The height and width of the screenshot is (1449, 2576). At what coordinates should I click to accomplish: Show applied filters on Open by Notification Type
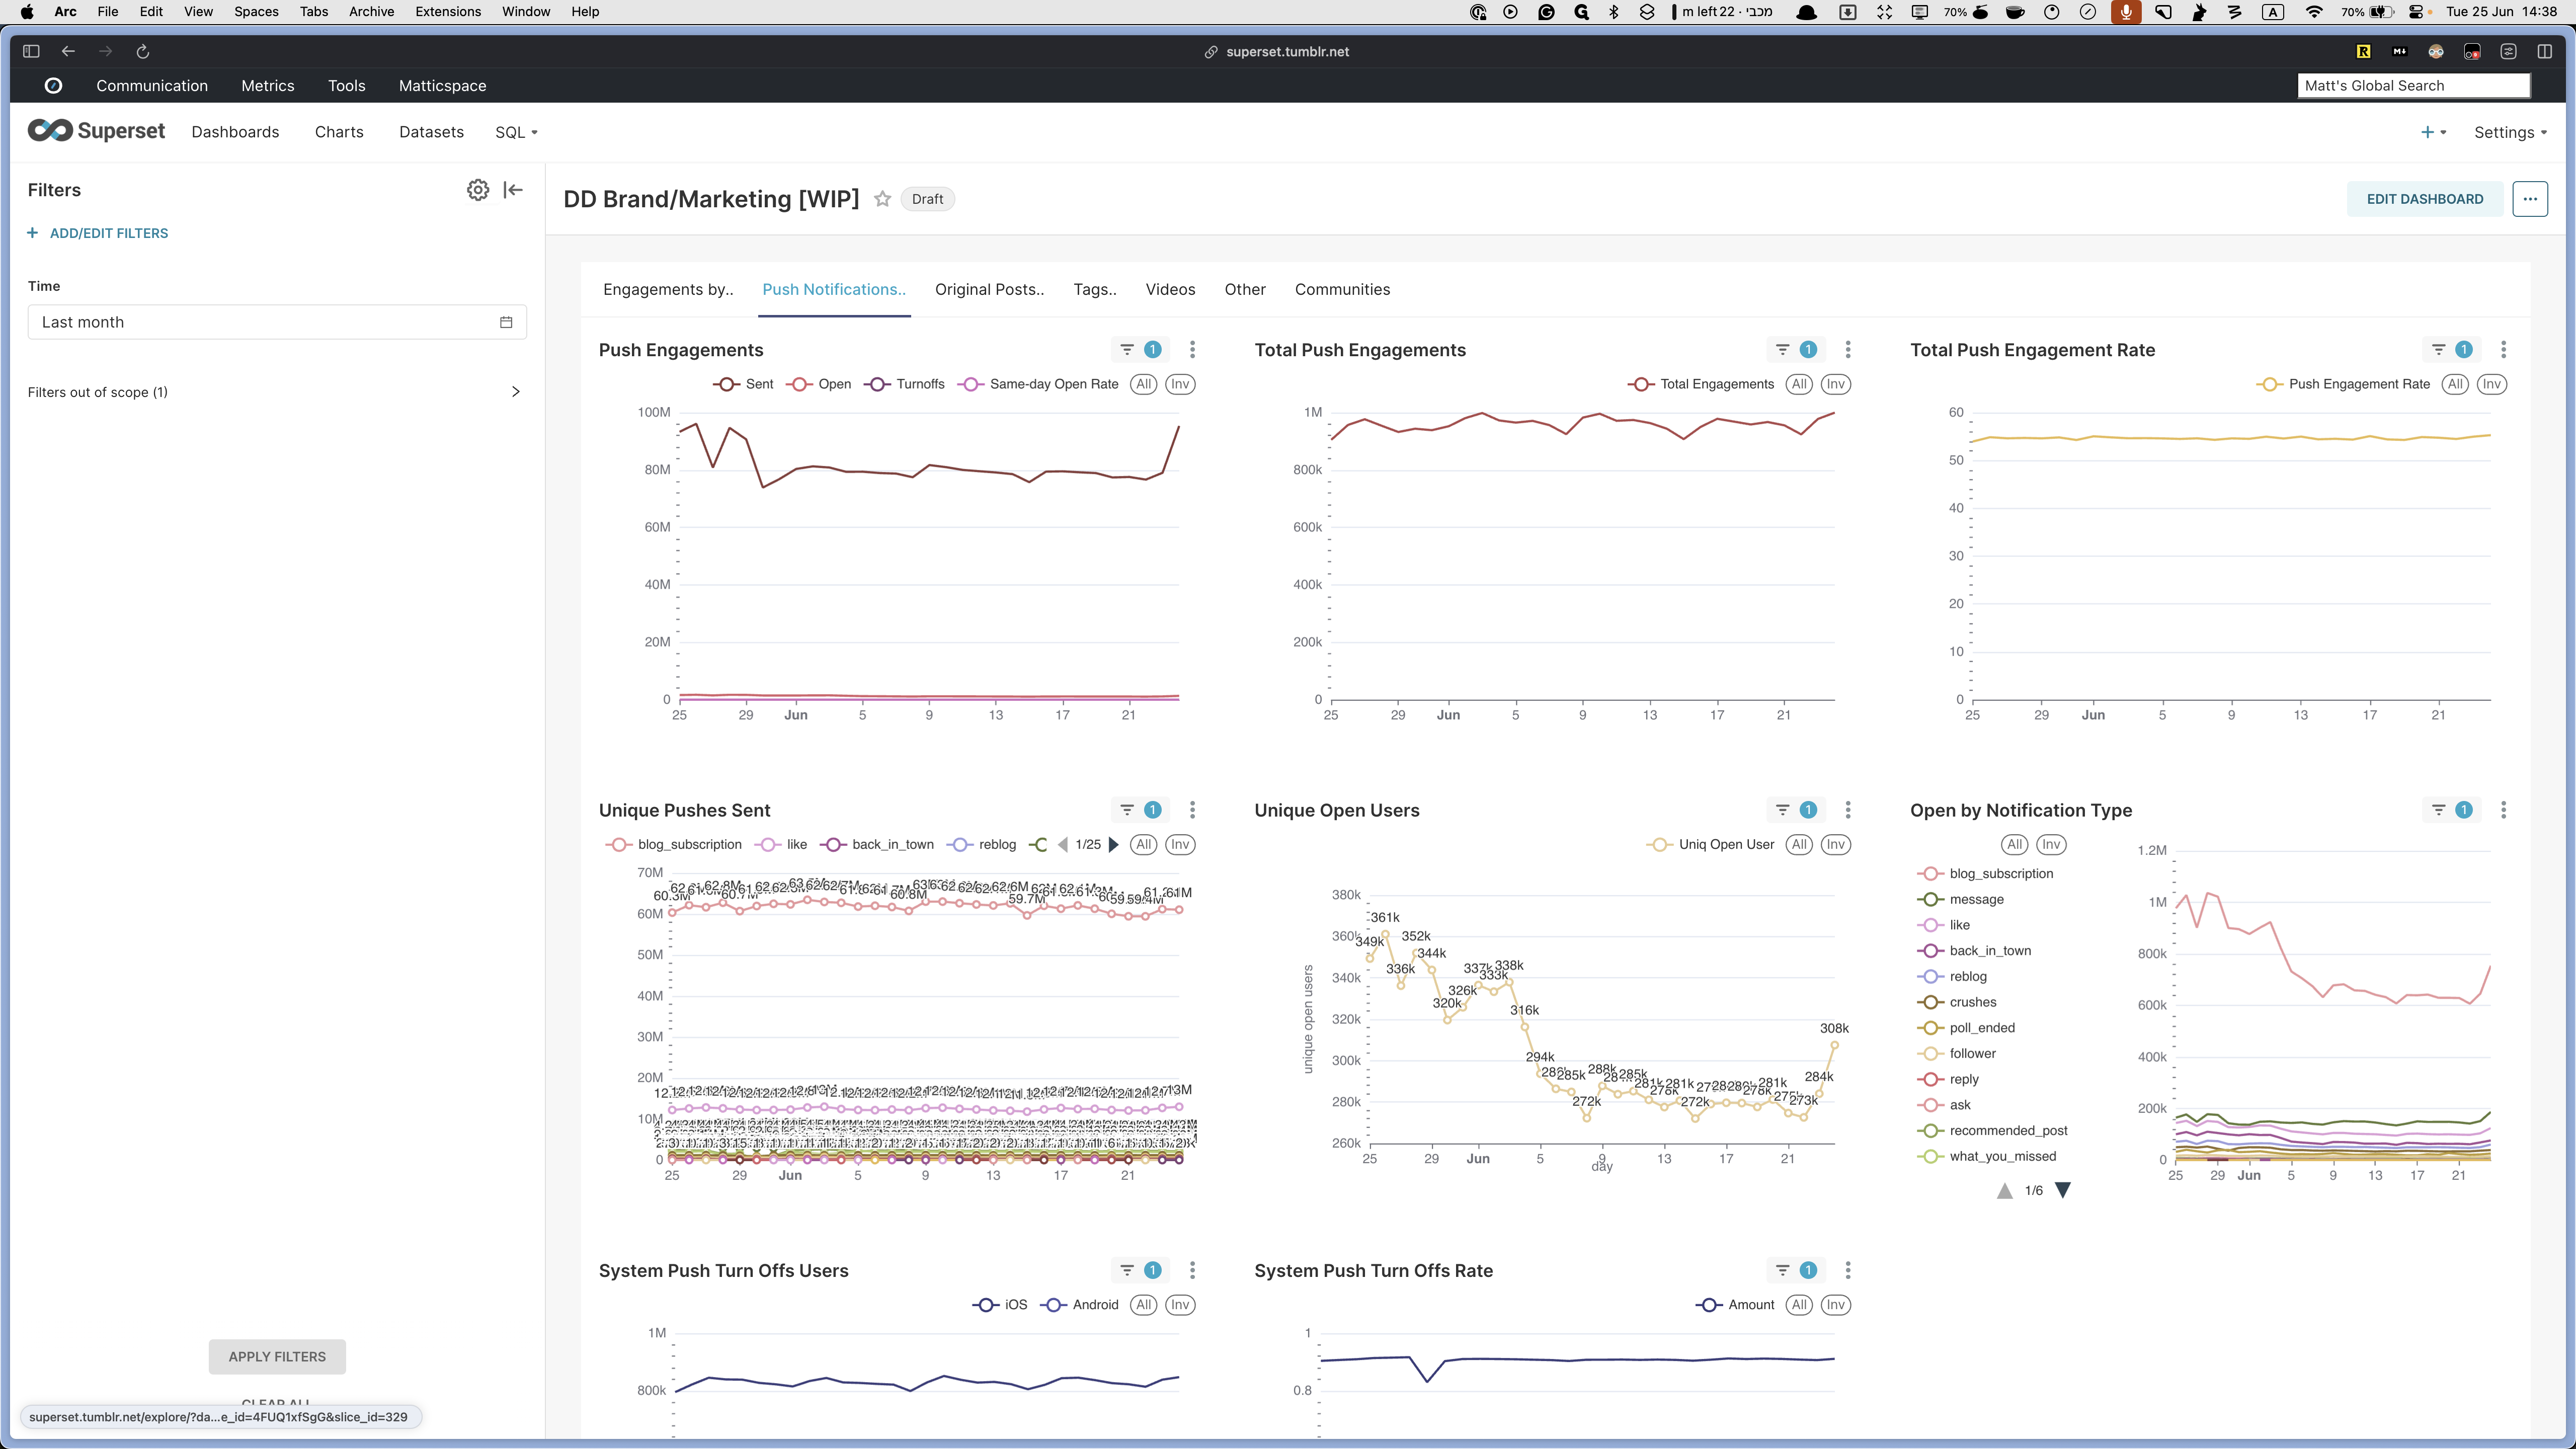tap(2452, 810)
